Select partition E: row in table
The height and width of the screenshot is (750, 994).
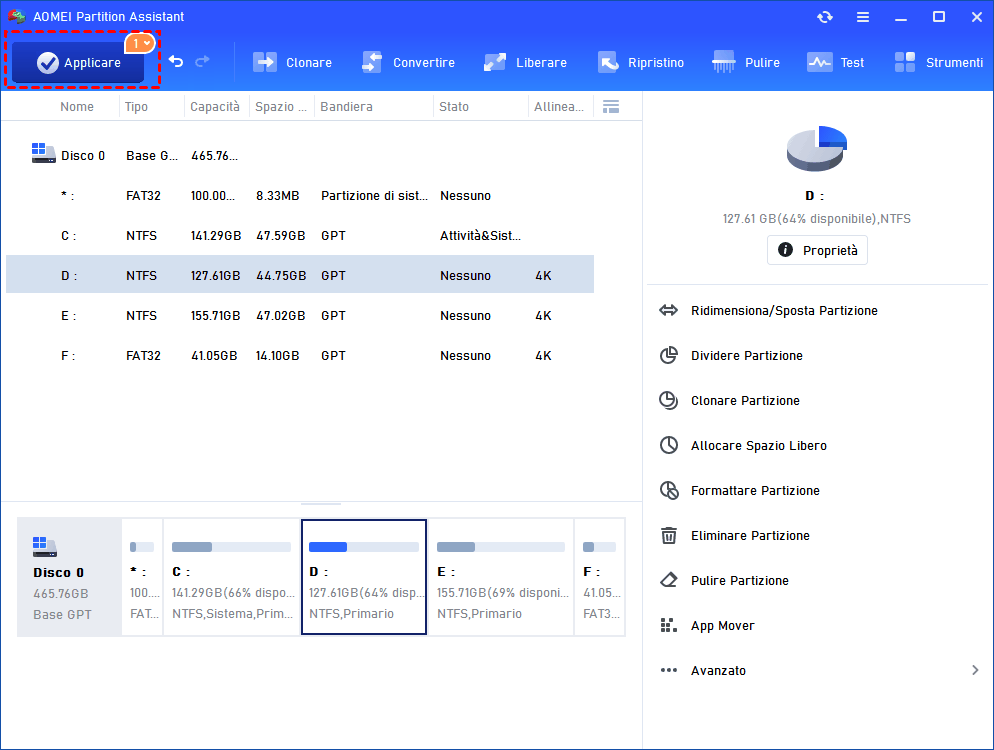[x=300, y=316]
